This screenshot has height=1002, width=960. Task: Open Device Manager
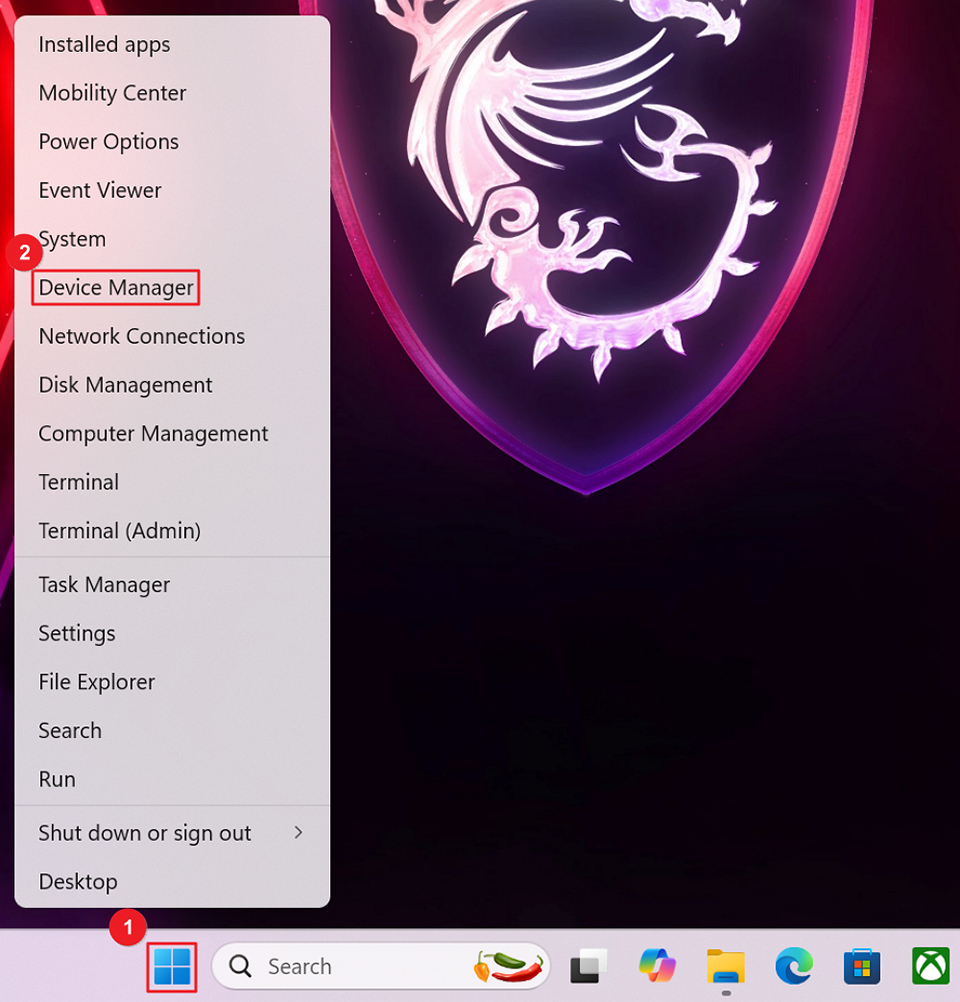(172, 288)
